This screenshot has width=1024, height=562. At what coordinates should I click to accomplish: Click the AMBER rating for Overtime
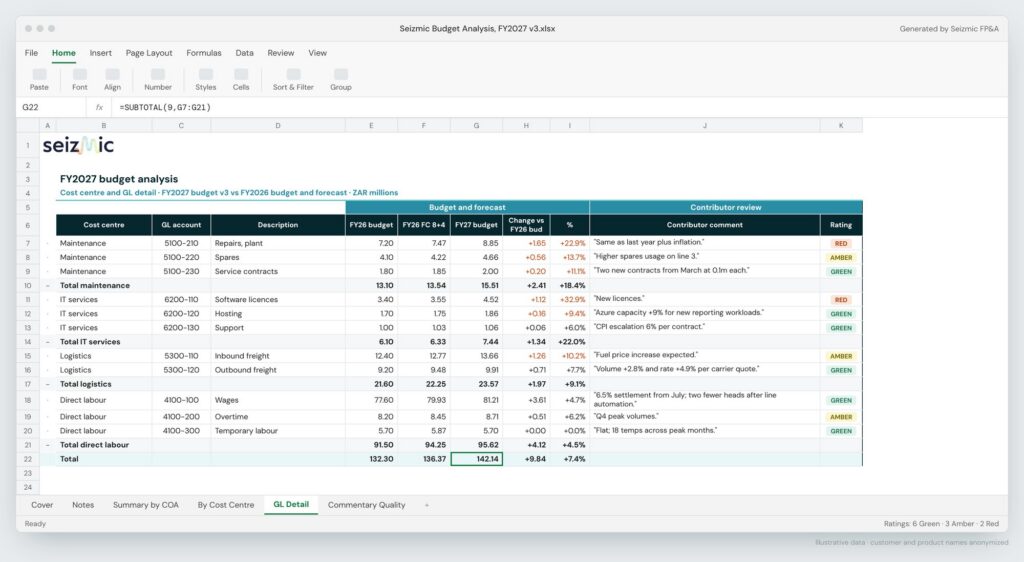[840, 417]
